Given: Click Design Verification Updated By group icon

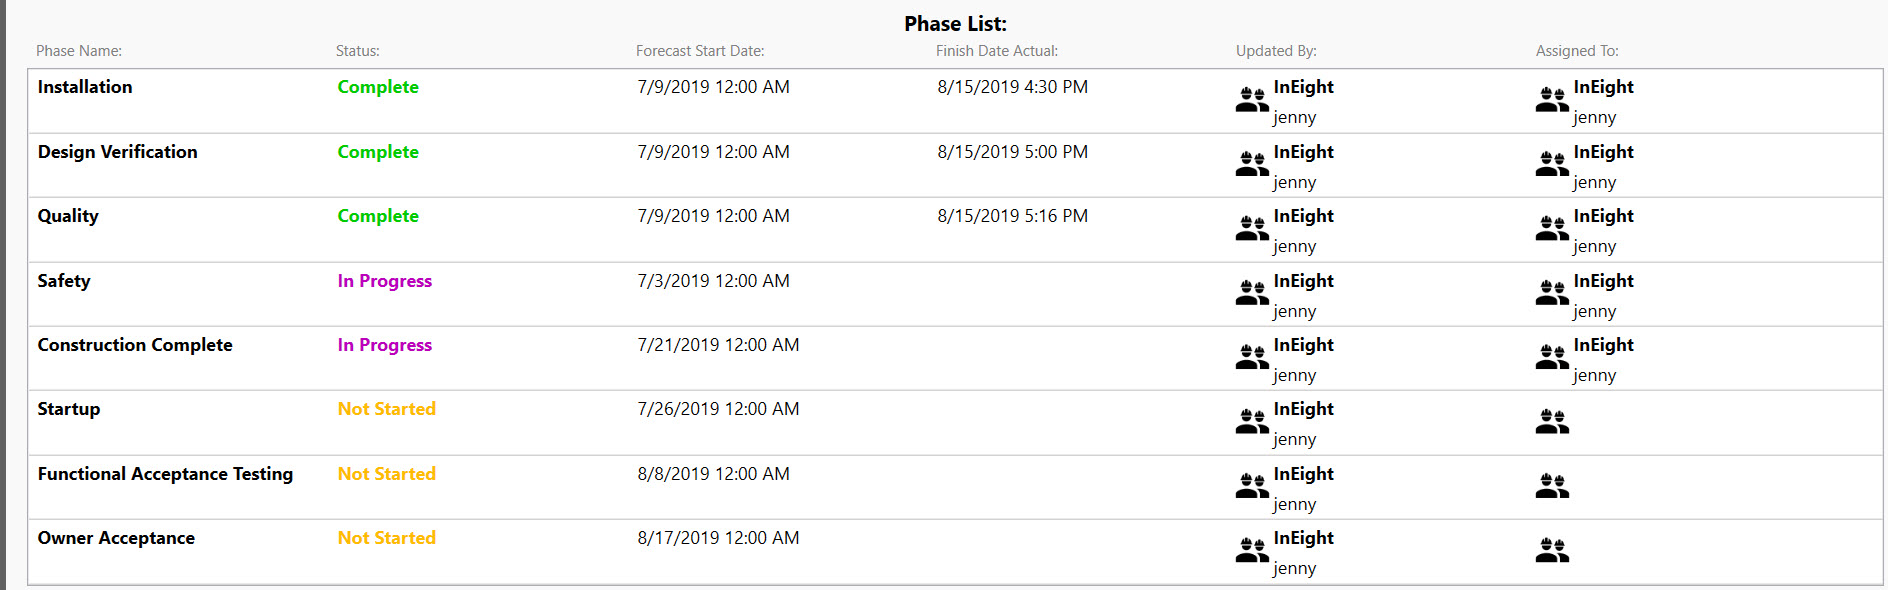Looking at the screenshot, I should click(1252, 165).
